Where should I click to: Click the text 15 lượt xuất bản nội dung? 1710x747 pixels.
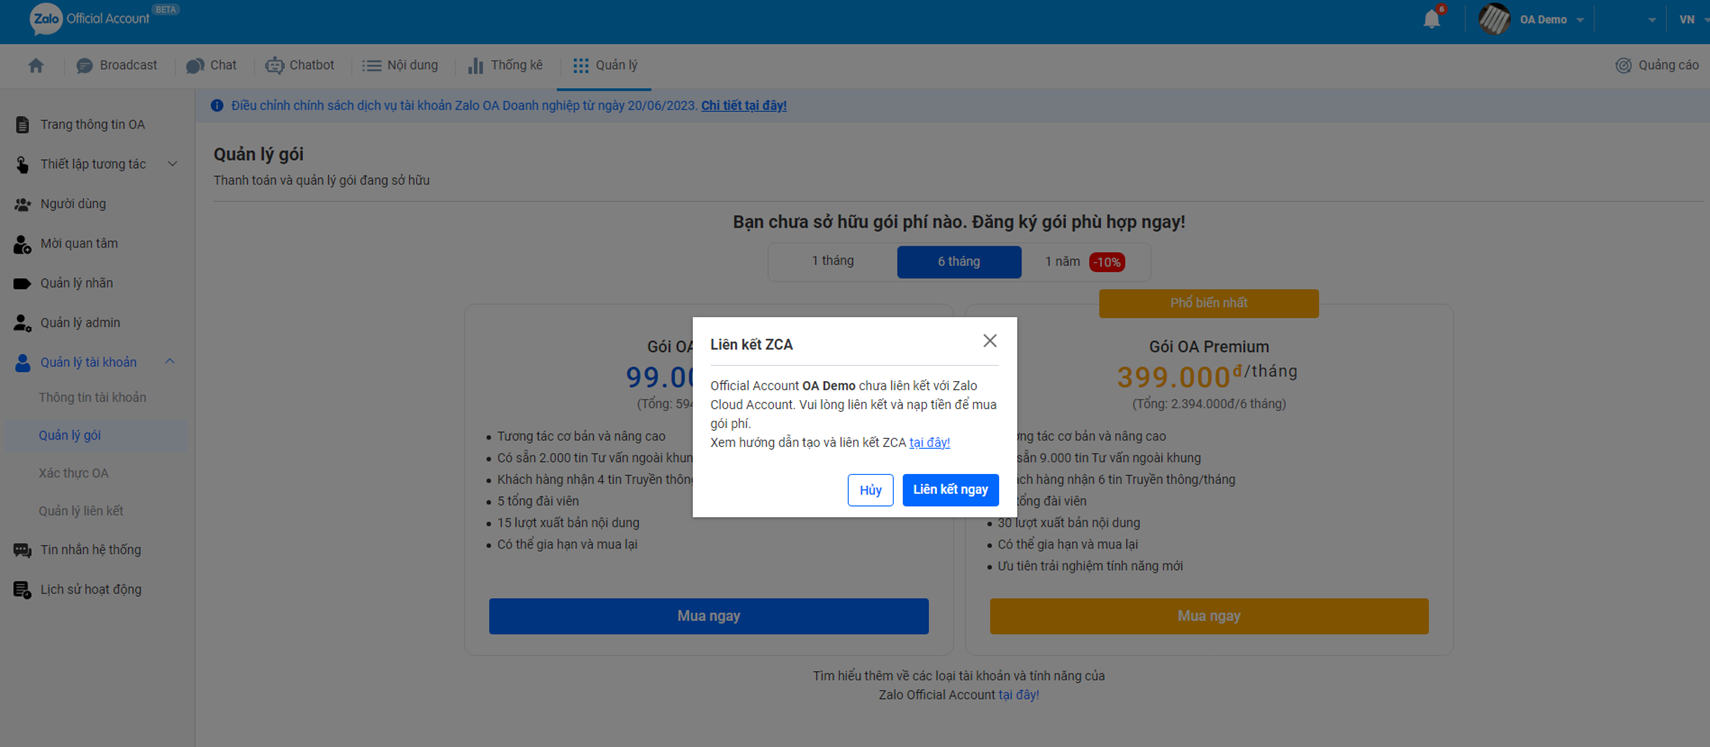[x=568, y=523]
